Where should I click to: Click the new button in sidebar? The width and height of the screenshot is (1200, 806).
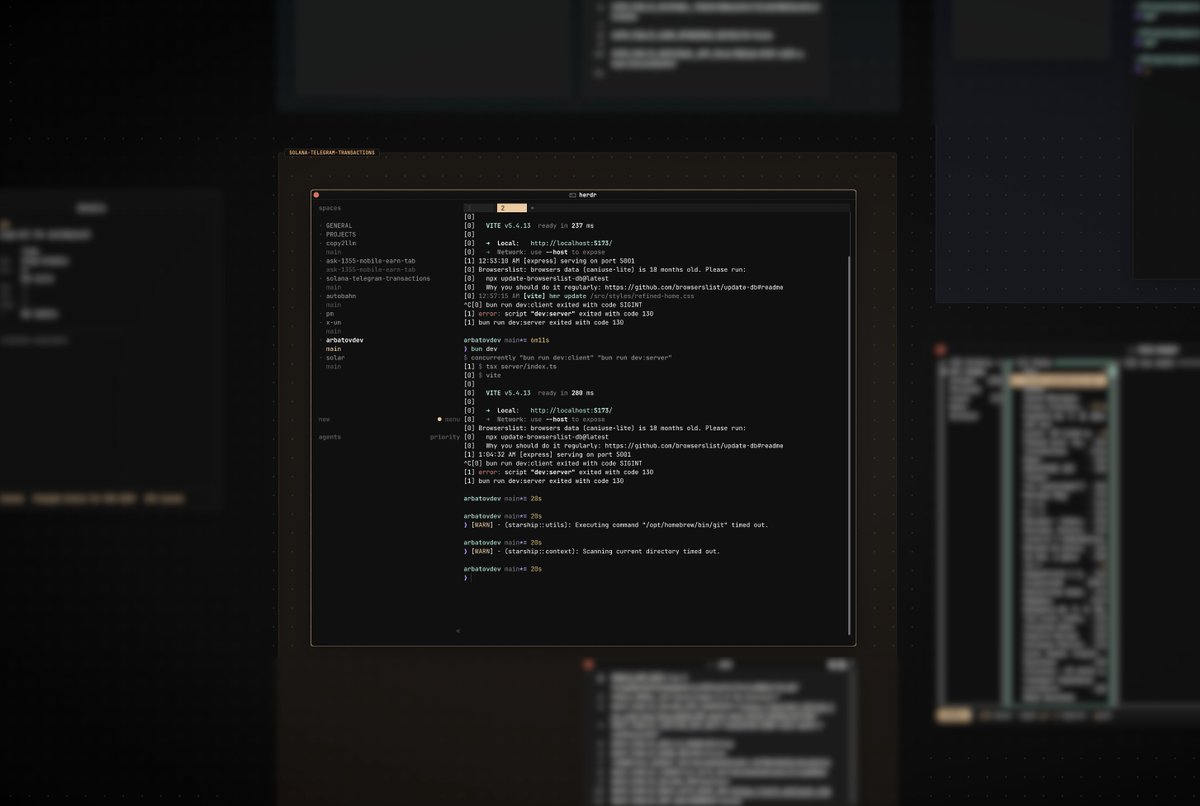coord(324,419)
